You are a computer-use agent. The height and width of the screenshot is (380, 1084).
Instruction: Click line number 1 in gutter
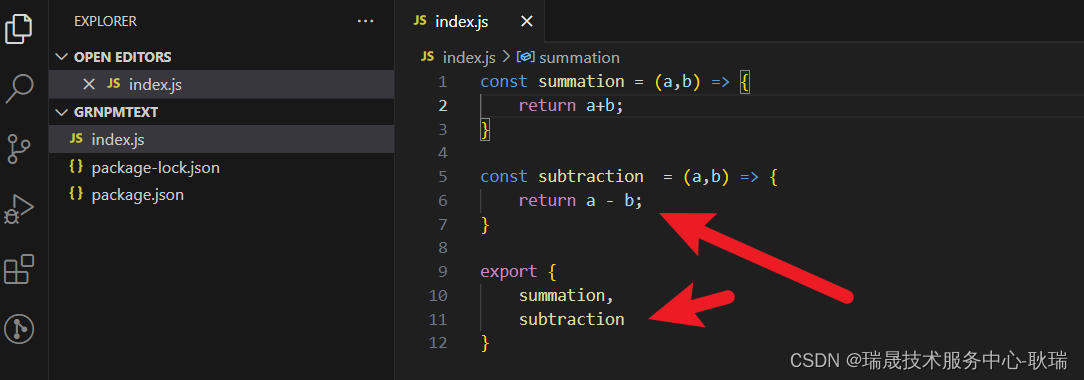[x=442, y=82]
